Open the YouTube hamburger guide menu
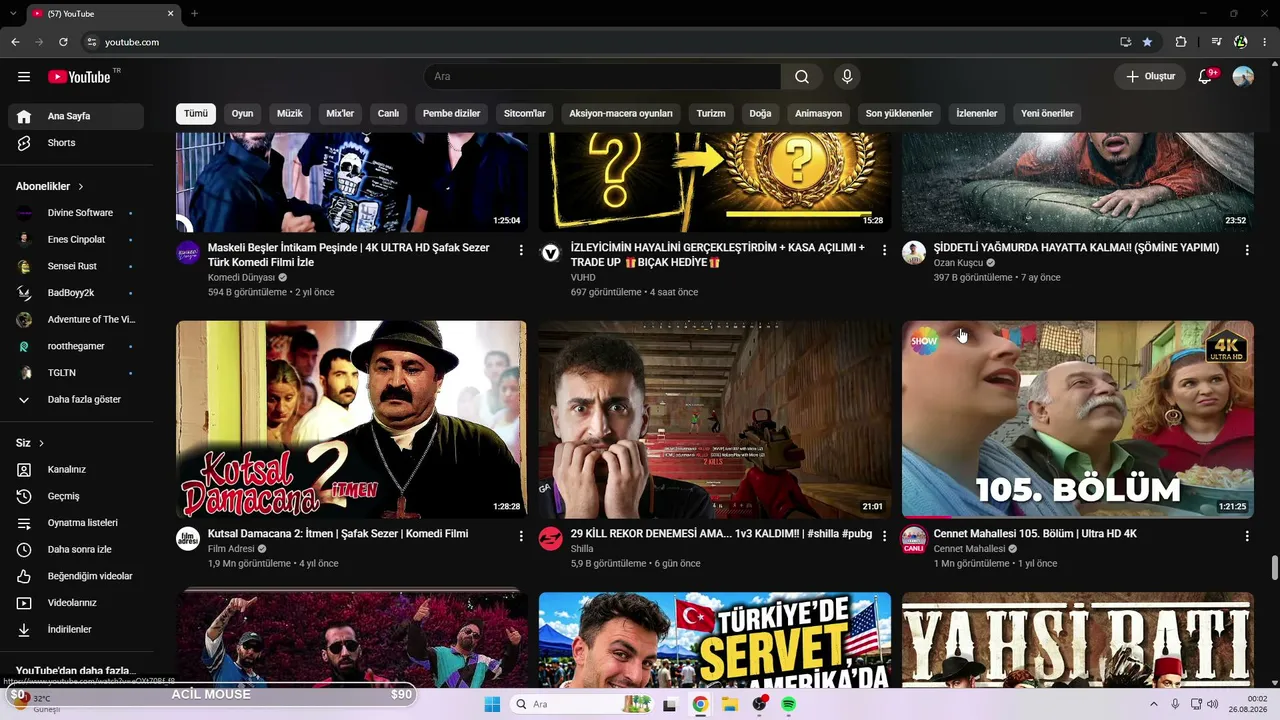The width and height of the screenshot is (1280, 720). tap(24, 77)
